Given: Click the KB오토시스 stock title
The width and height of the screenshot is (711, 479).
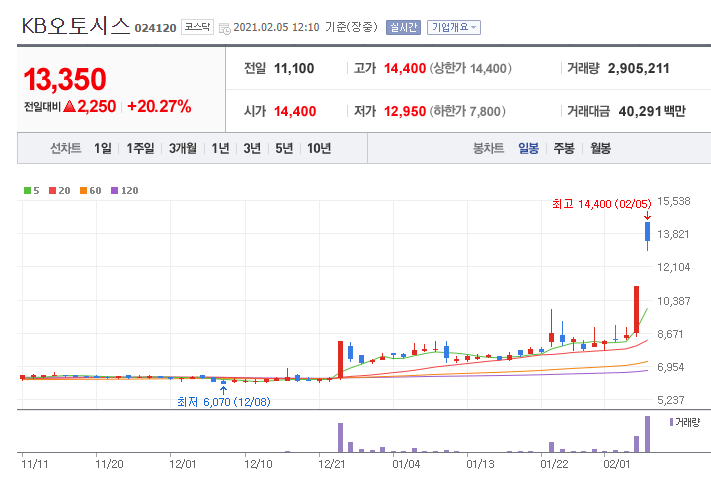Looking at the screenshot, I should coord(76,26).
